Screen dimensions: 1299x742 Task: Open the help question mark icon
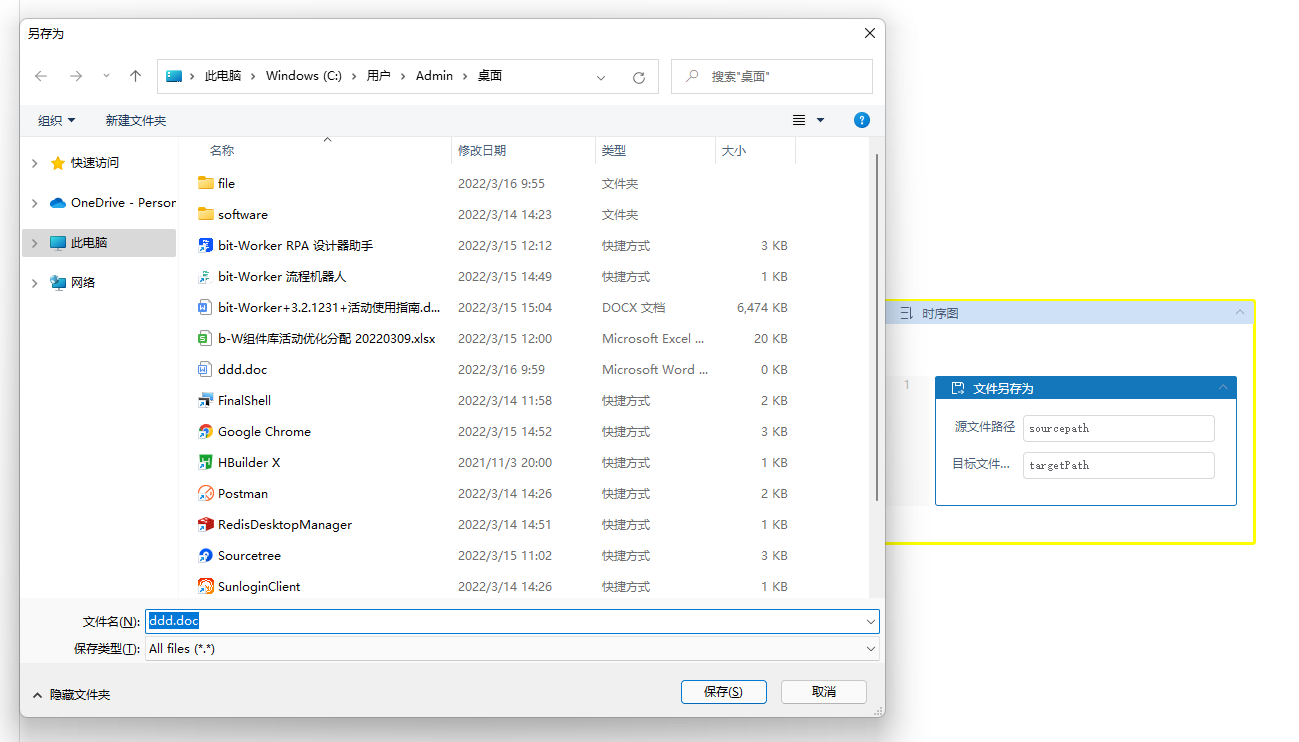(x=861, y=120)
